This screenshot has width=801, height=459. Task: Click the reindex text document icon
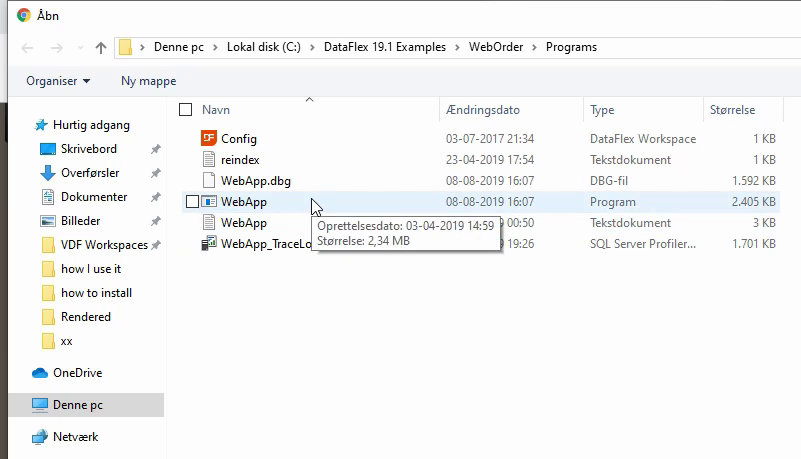[x=209, y=160]
